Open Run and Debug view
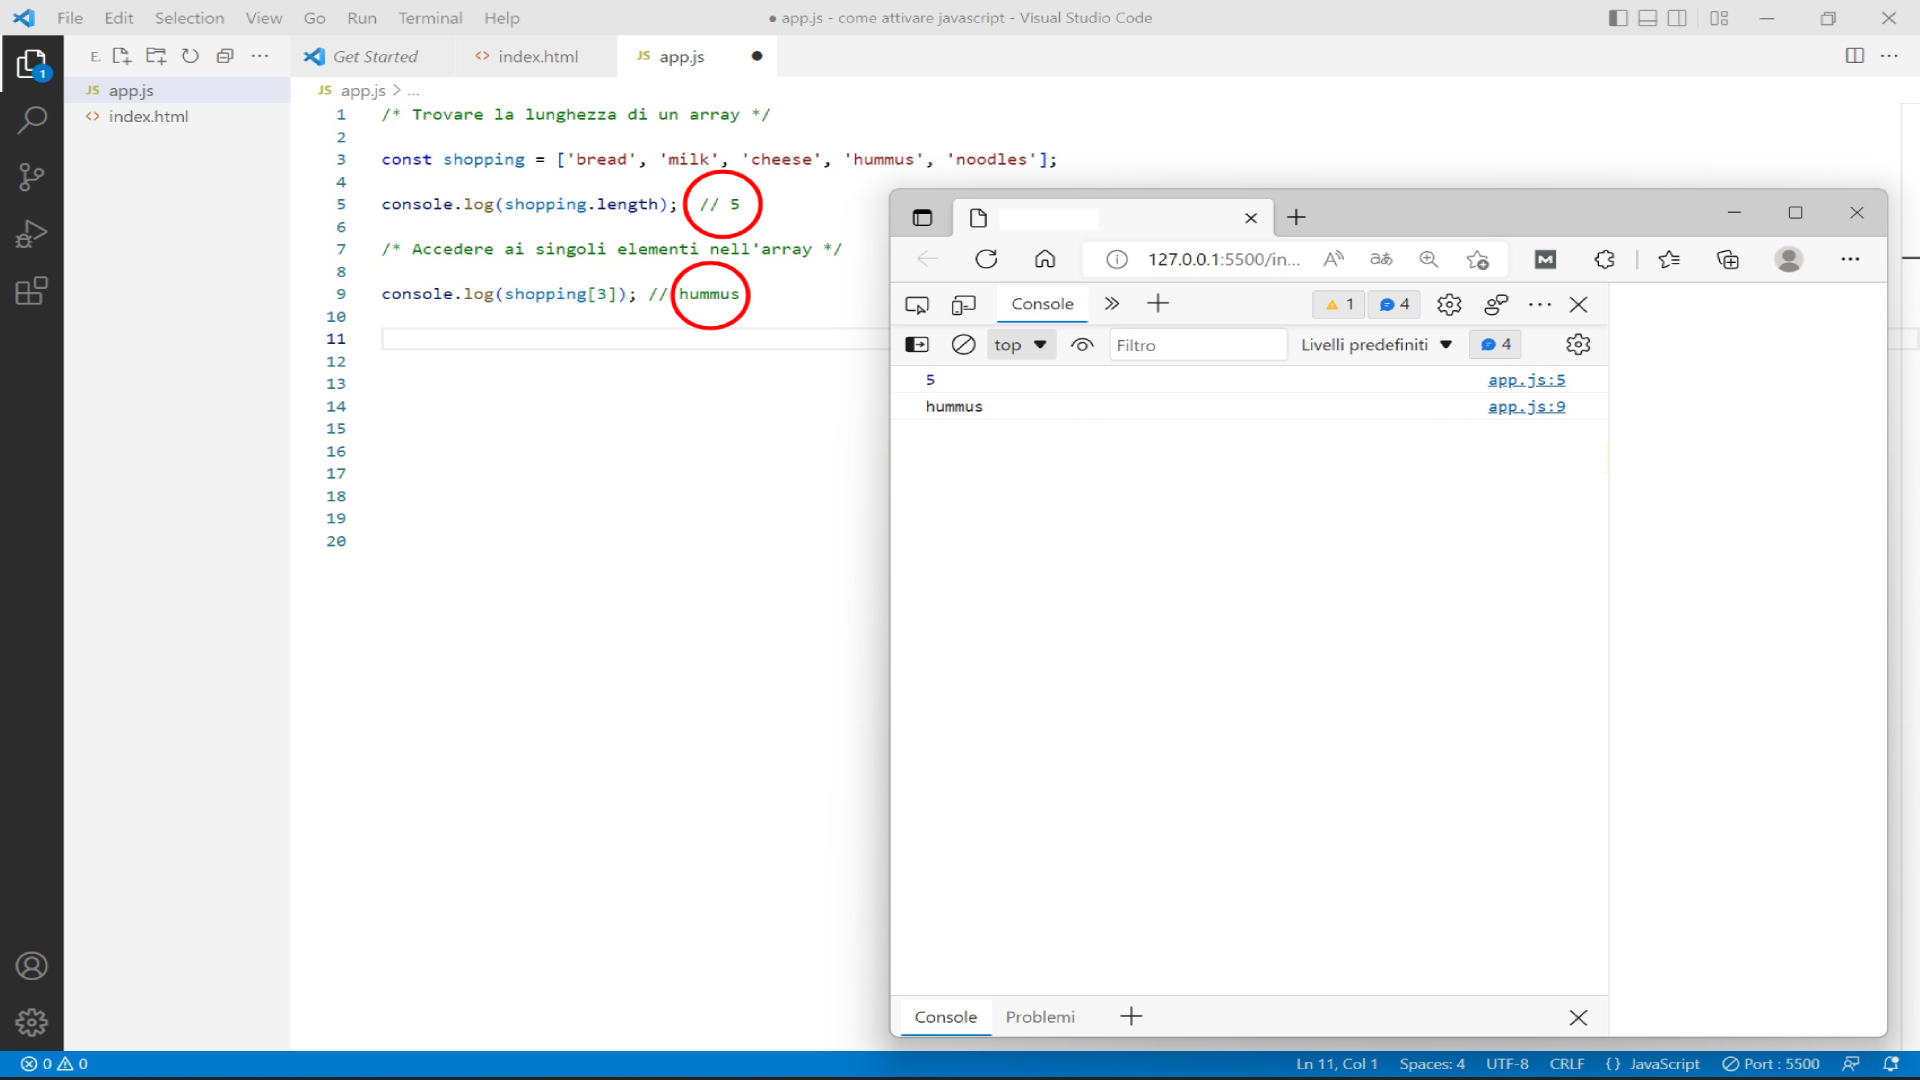 click(32, 234)
